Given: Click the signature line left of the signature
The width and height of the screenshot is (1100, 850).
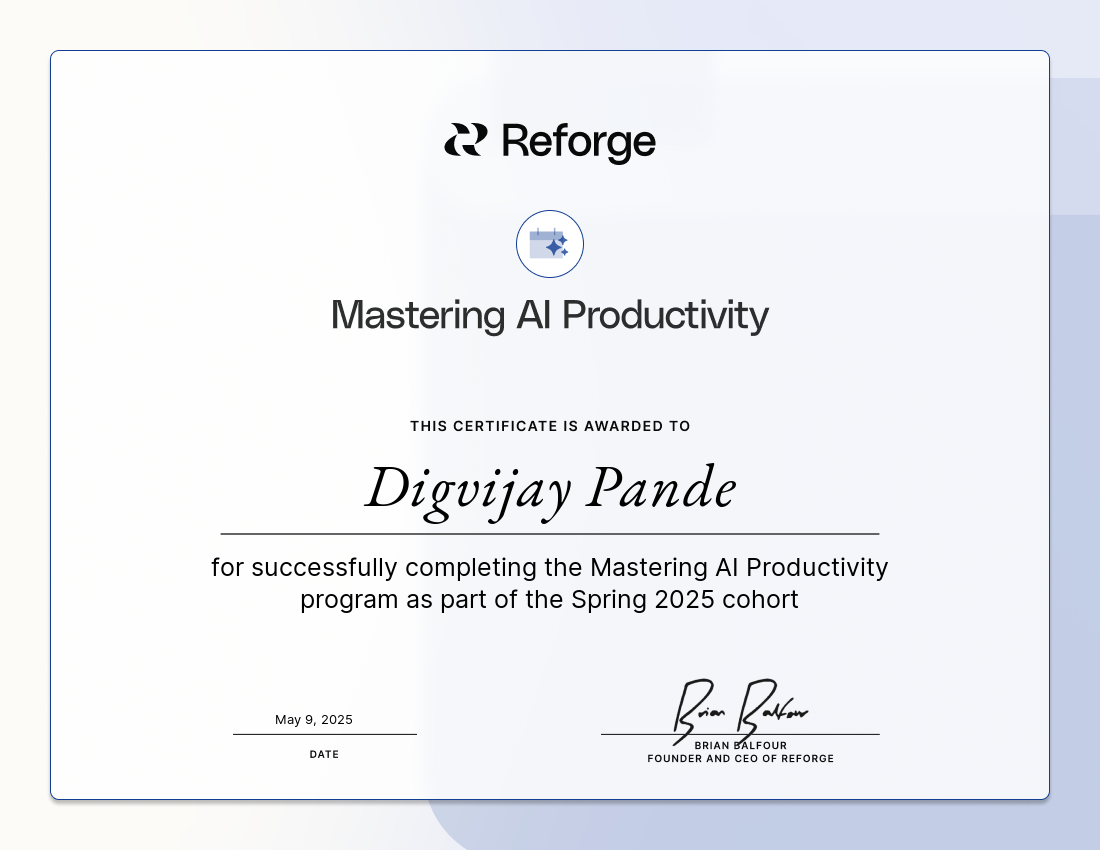Looking at the screenshot, I should tap(635, 734).
